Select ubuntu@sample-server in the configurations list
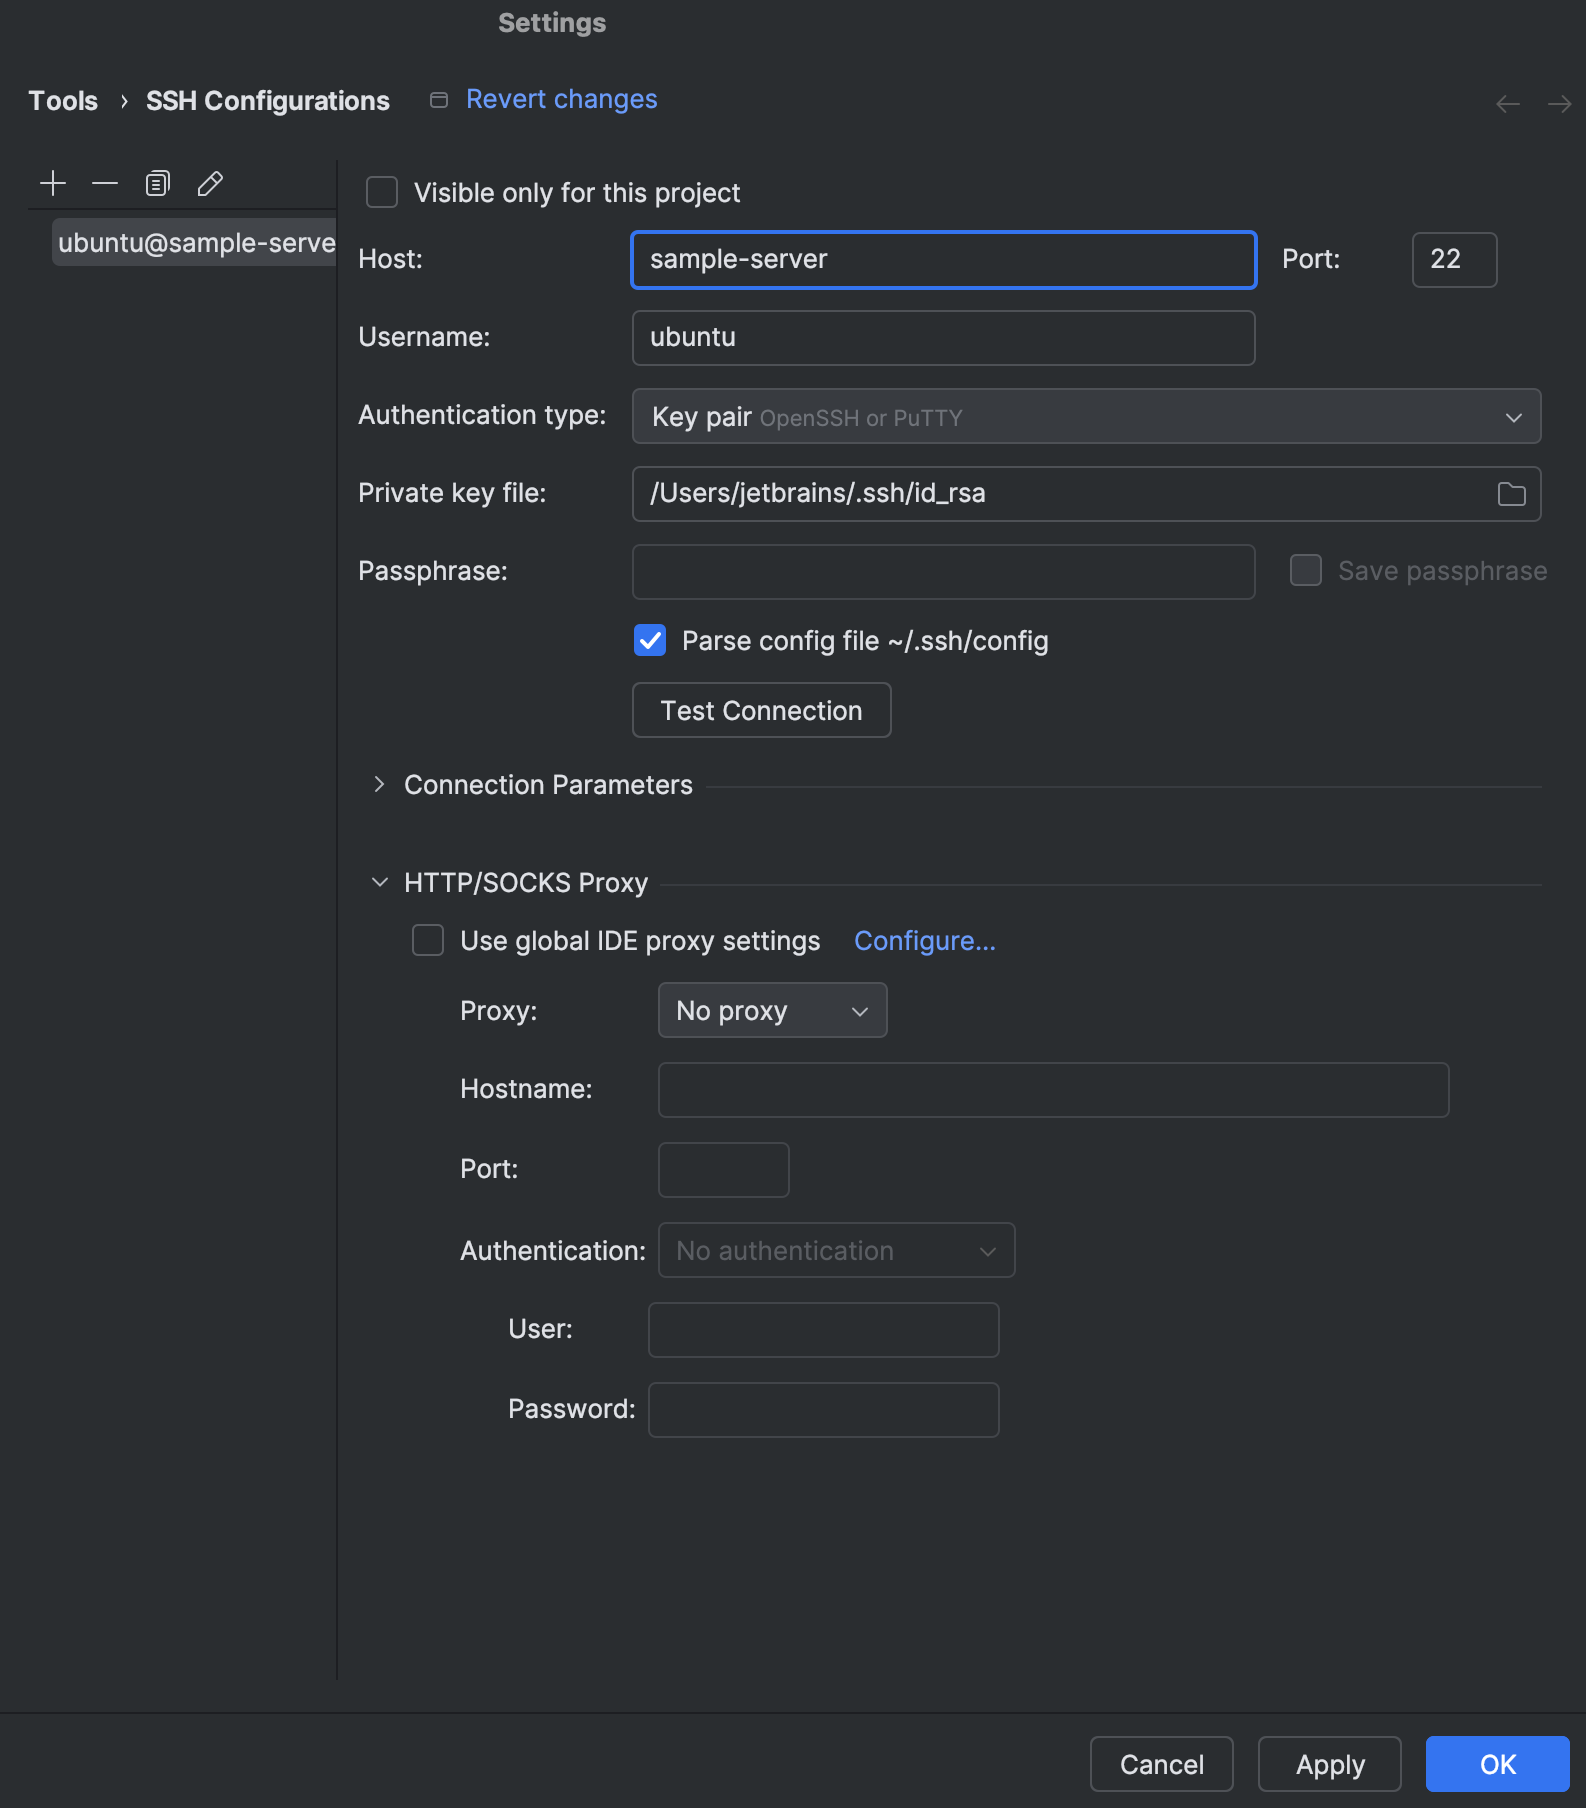The width and height of the screenshot is (1586, 1808). (195, 243)
